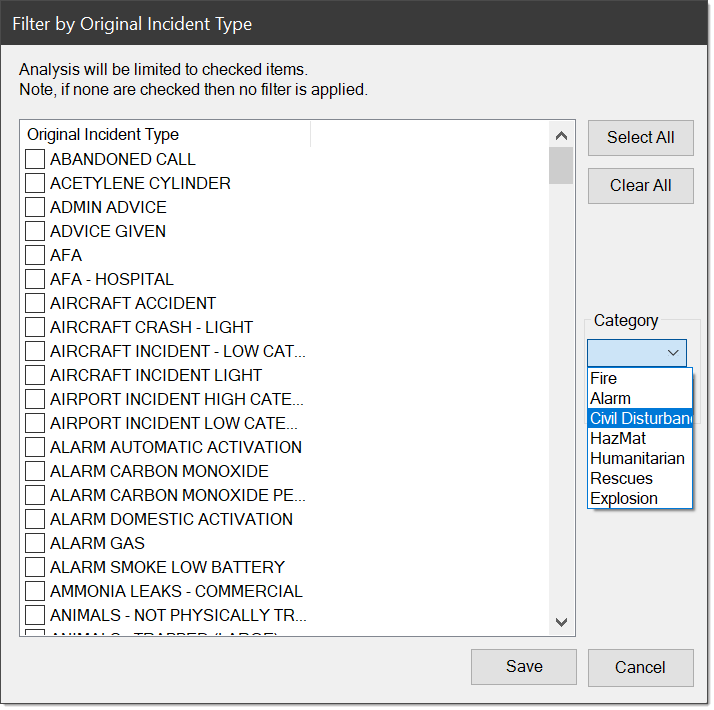Screen dimensions: 714x710
Task: Check the ADMIN ADVICE checkbox
Action: [x=35, y=207]
